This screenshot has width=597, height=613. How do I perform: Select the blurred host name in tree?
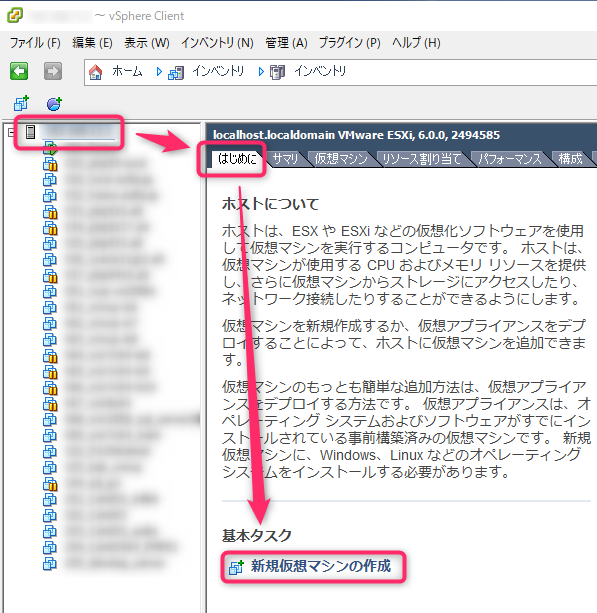tap(79, 132)
